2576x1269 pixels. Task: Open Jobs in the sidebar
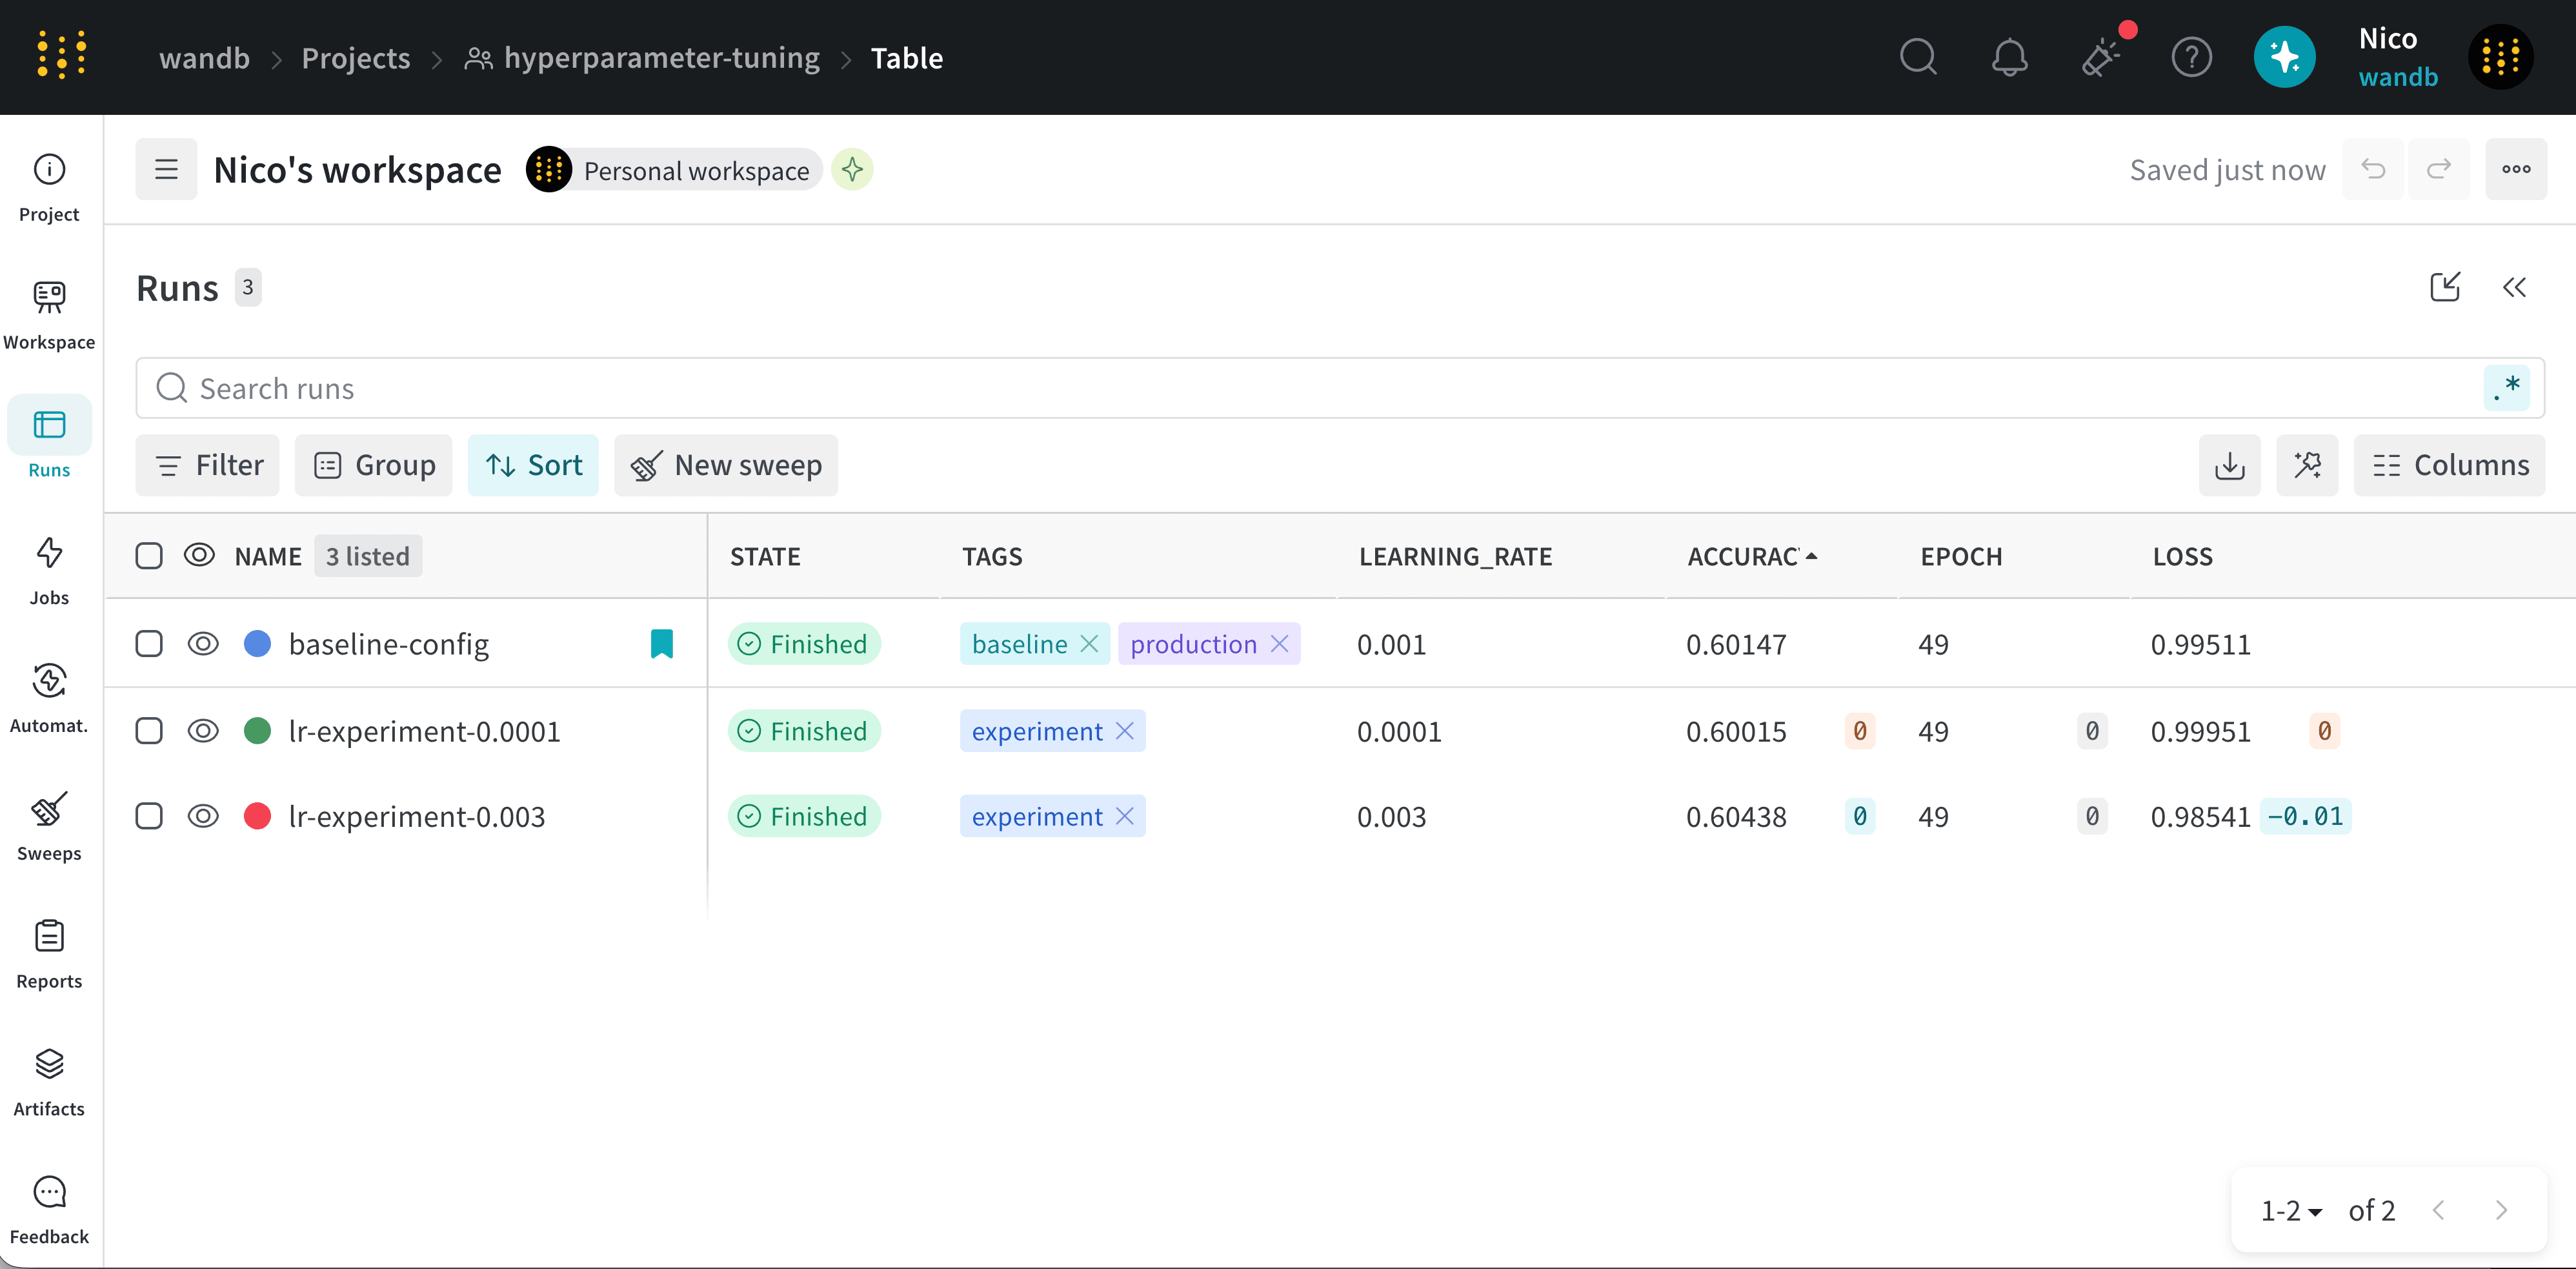(x=49, y=572)
